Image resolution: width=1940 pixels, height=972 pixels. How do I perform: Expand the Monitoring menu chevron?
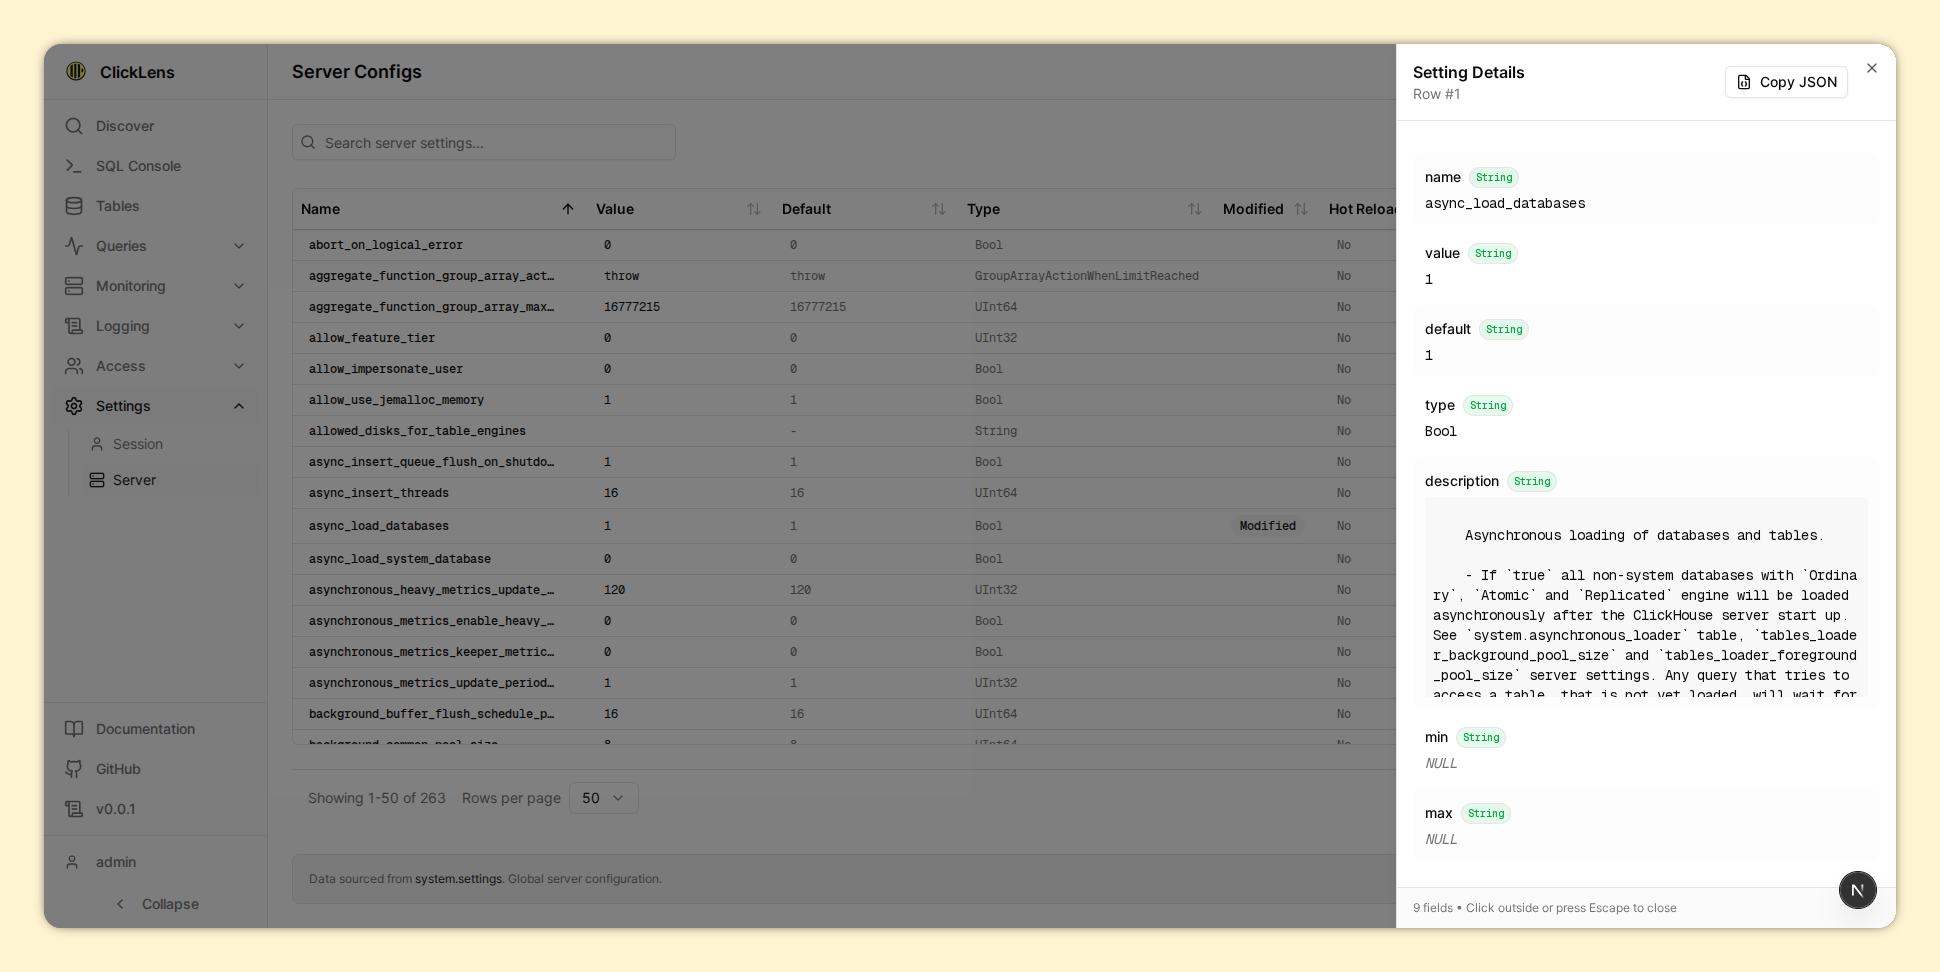coord(239,286)
